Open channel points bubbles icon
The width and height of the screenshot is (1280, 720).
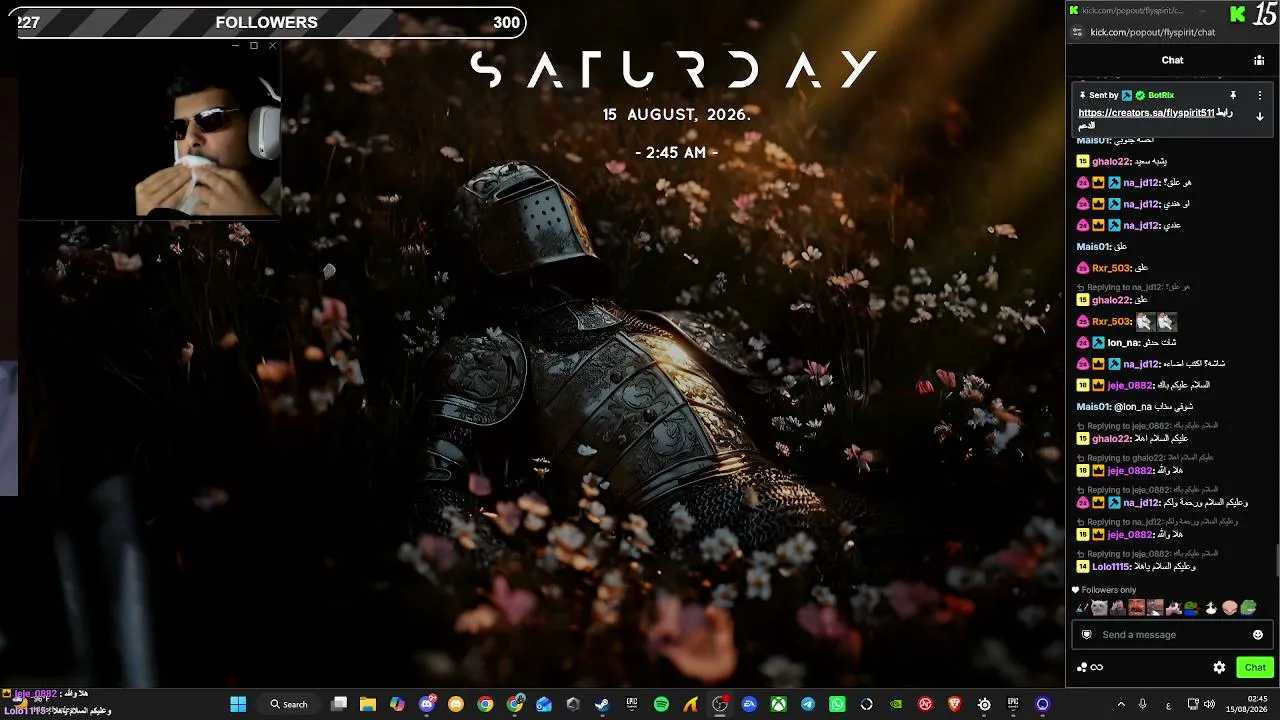pos(1082,667)
